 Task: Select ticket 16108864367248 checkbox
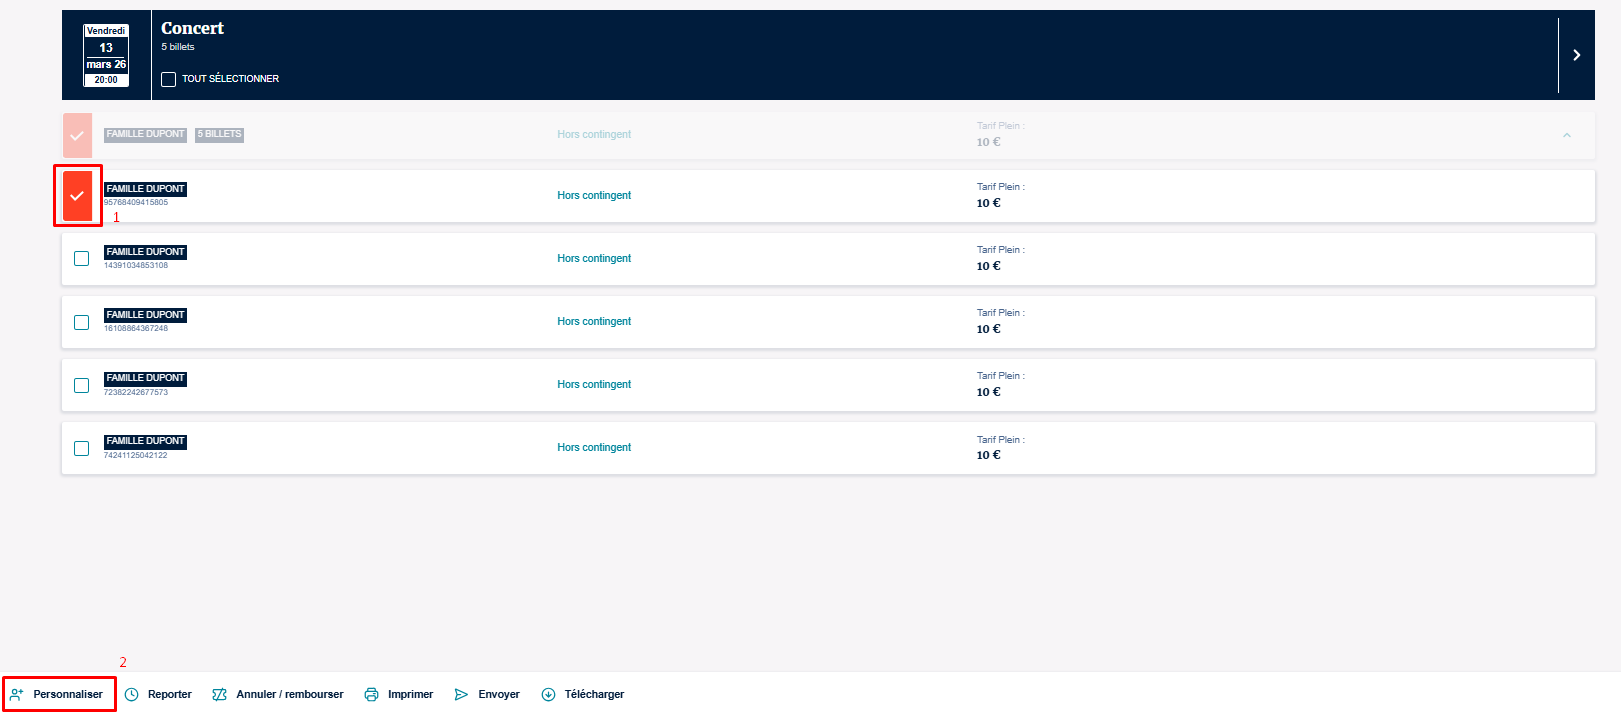pos(82,322)
